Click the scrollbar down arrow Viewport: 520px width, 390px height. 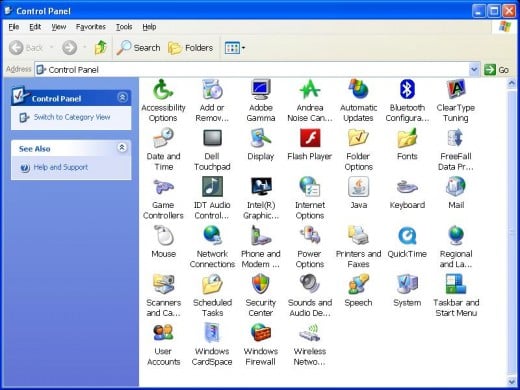pyautogui.click(x=512, y=382)
